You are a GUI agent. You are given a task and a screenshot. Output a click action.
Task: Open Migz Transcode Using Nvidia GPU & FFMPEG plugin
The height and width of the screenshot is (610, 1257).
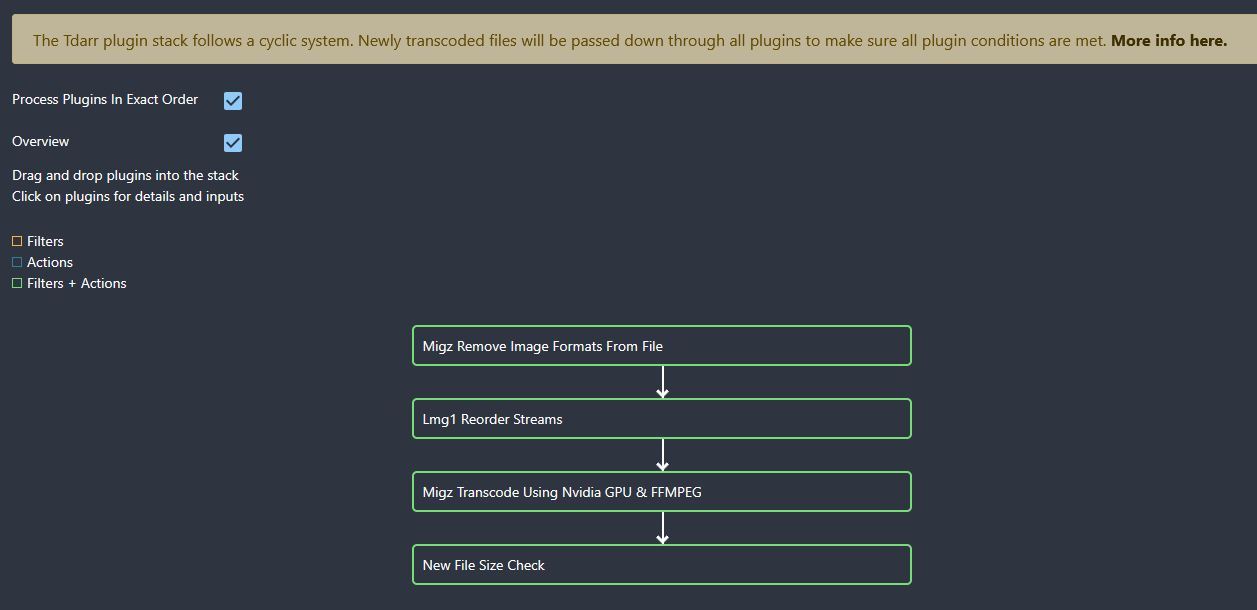point(661,492)
